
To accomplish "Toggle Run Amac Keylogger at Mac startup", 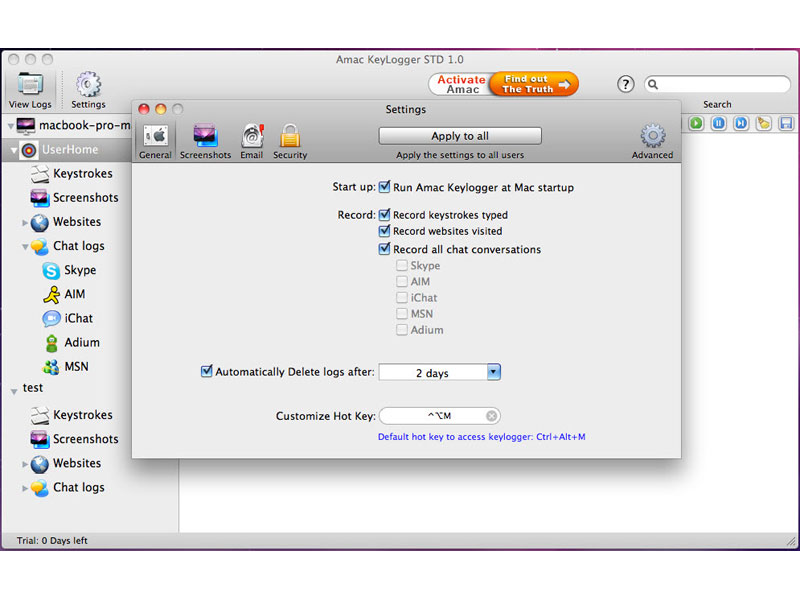I will pos(385,187).
